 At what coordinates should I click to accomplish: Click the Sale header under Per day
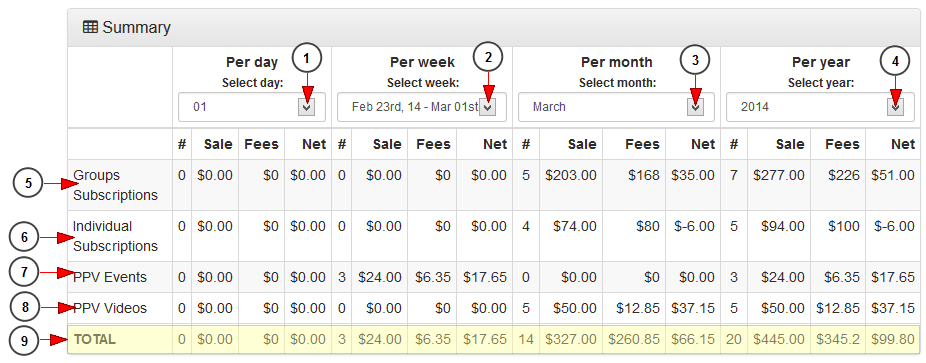pos(218,144)
